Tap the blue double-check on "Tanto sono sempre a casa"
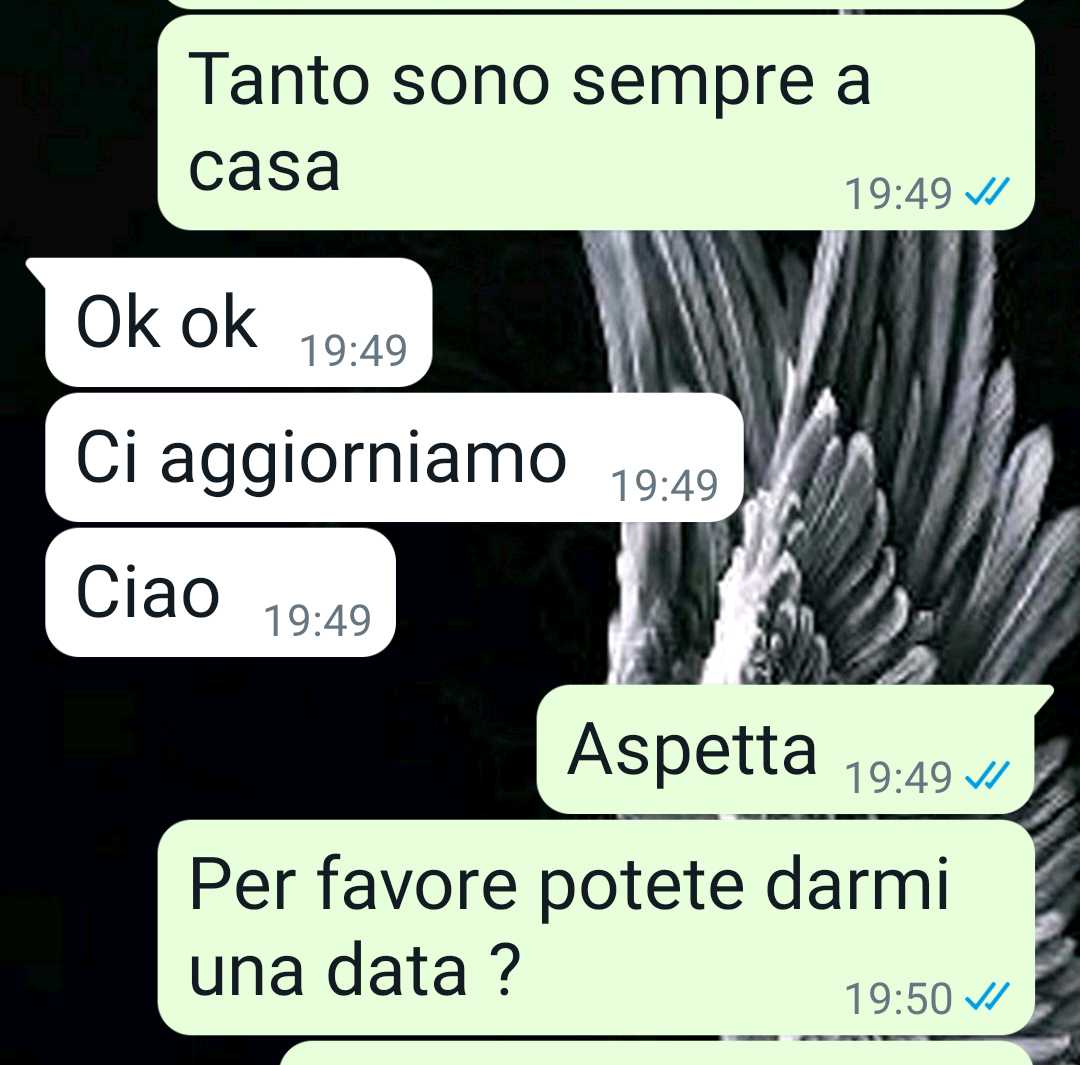Viewport: 1080px width, 1065px height. (986, 192)
